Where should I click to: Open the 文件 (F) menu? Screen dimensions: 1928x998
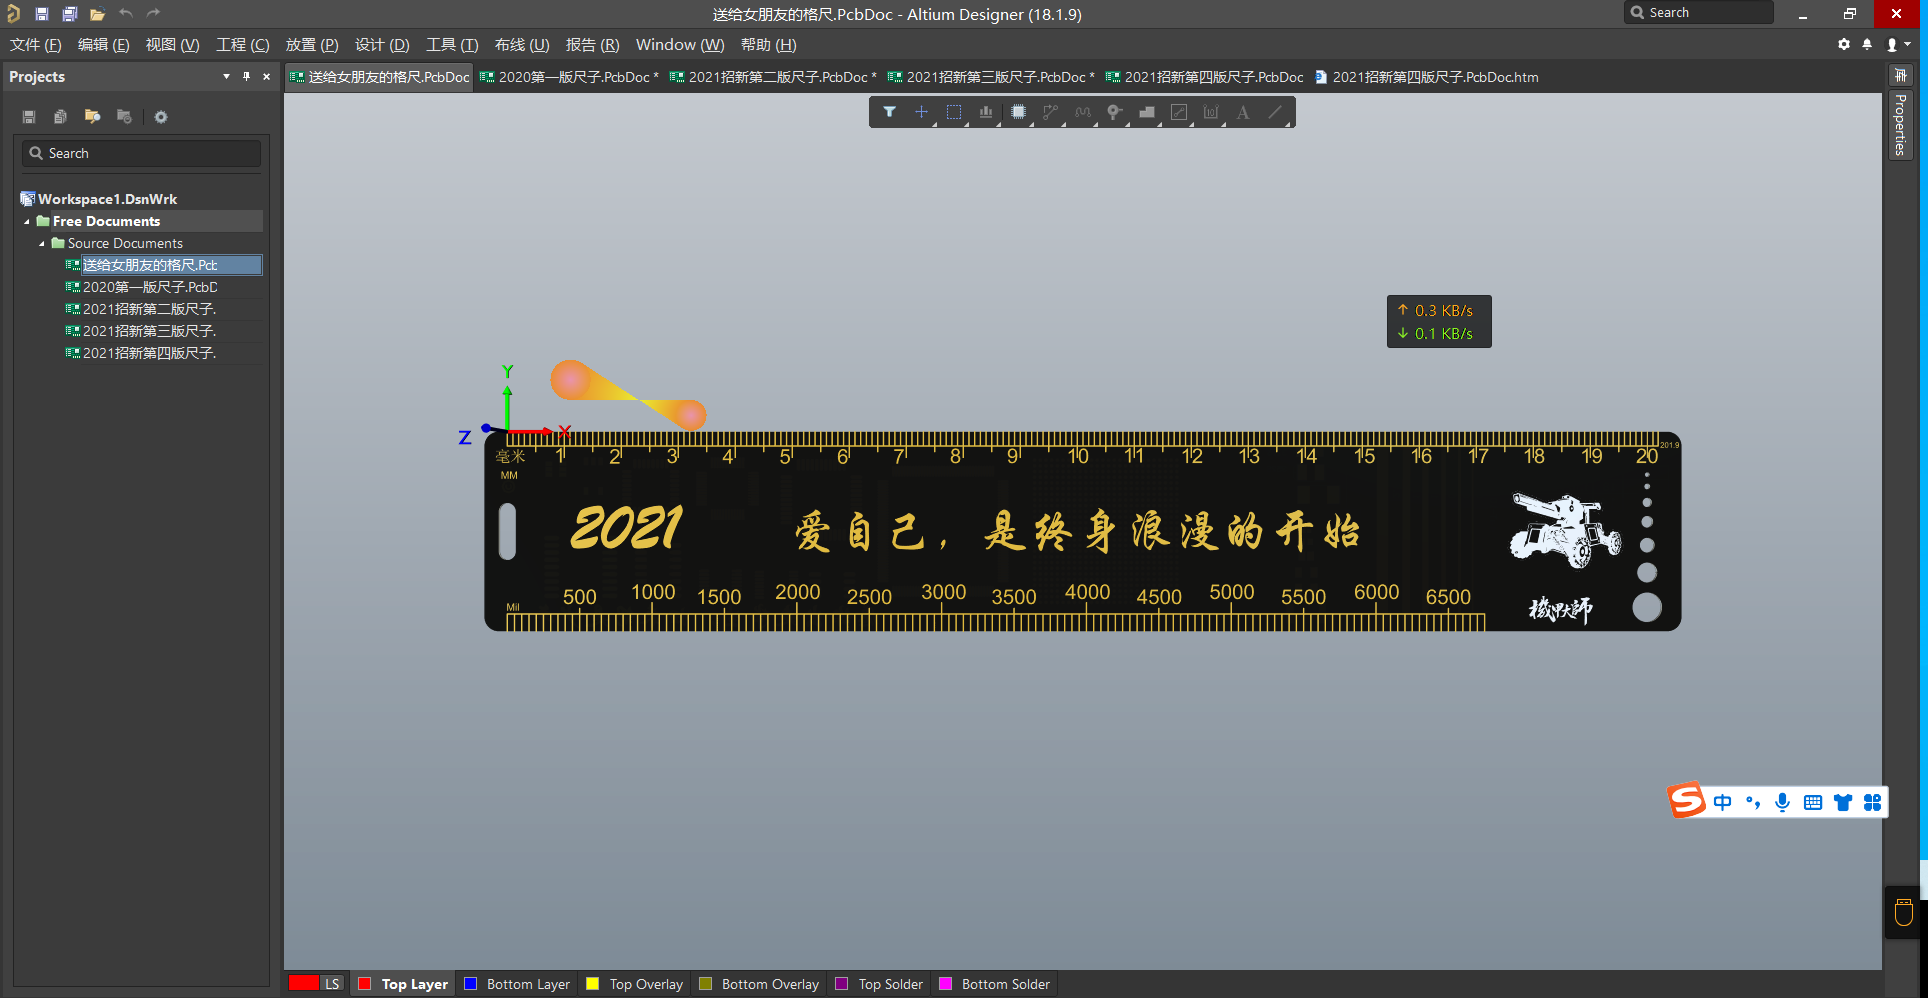(x=36, y=45)
